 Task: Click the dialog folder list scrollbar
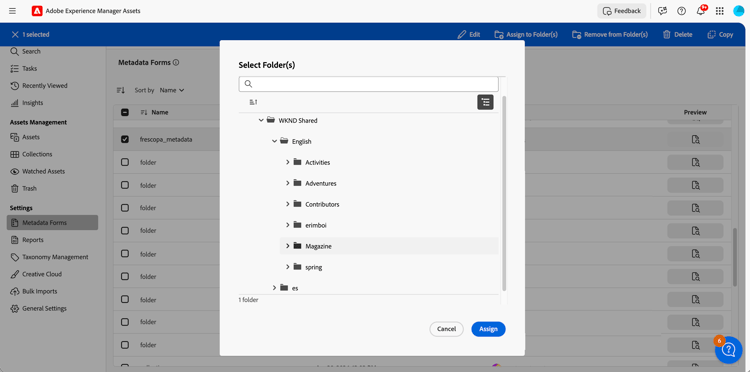click(504, 194)
